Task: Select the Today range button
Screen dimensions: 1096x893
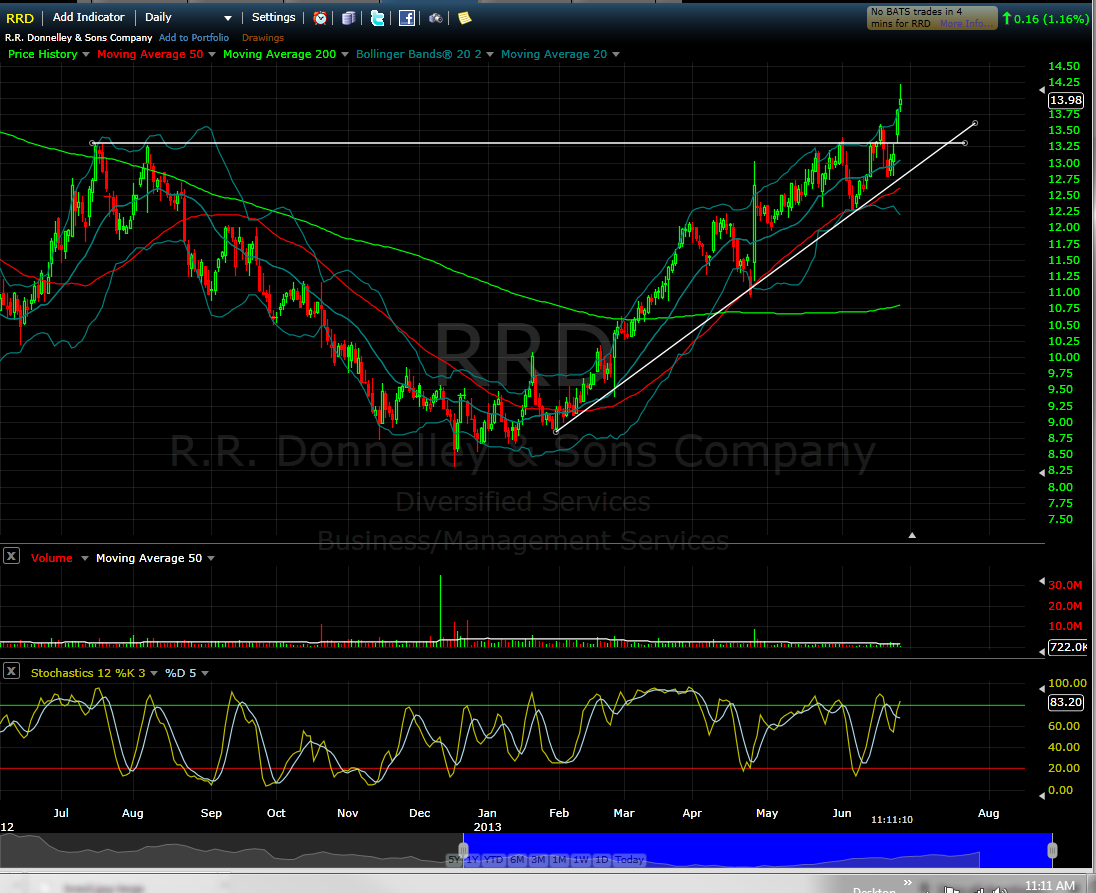Action: pyautogui.click(x=629, y=859)
